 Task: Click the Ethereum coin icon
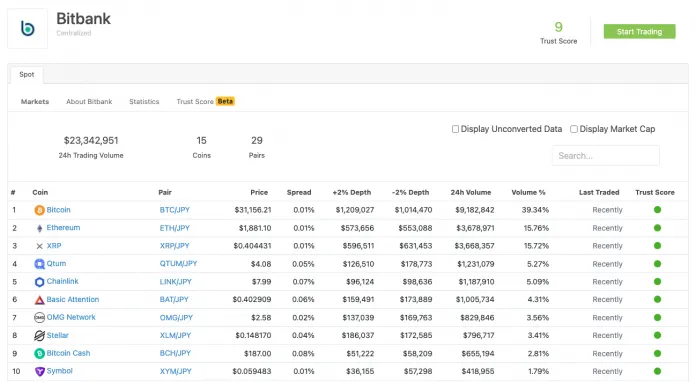[40, 228]
